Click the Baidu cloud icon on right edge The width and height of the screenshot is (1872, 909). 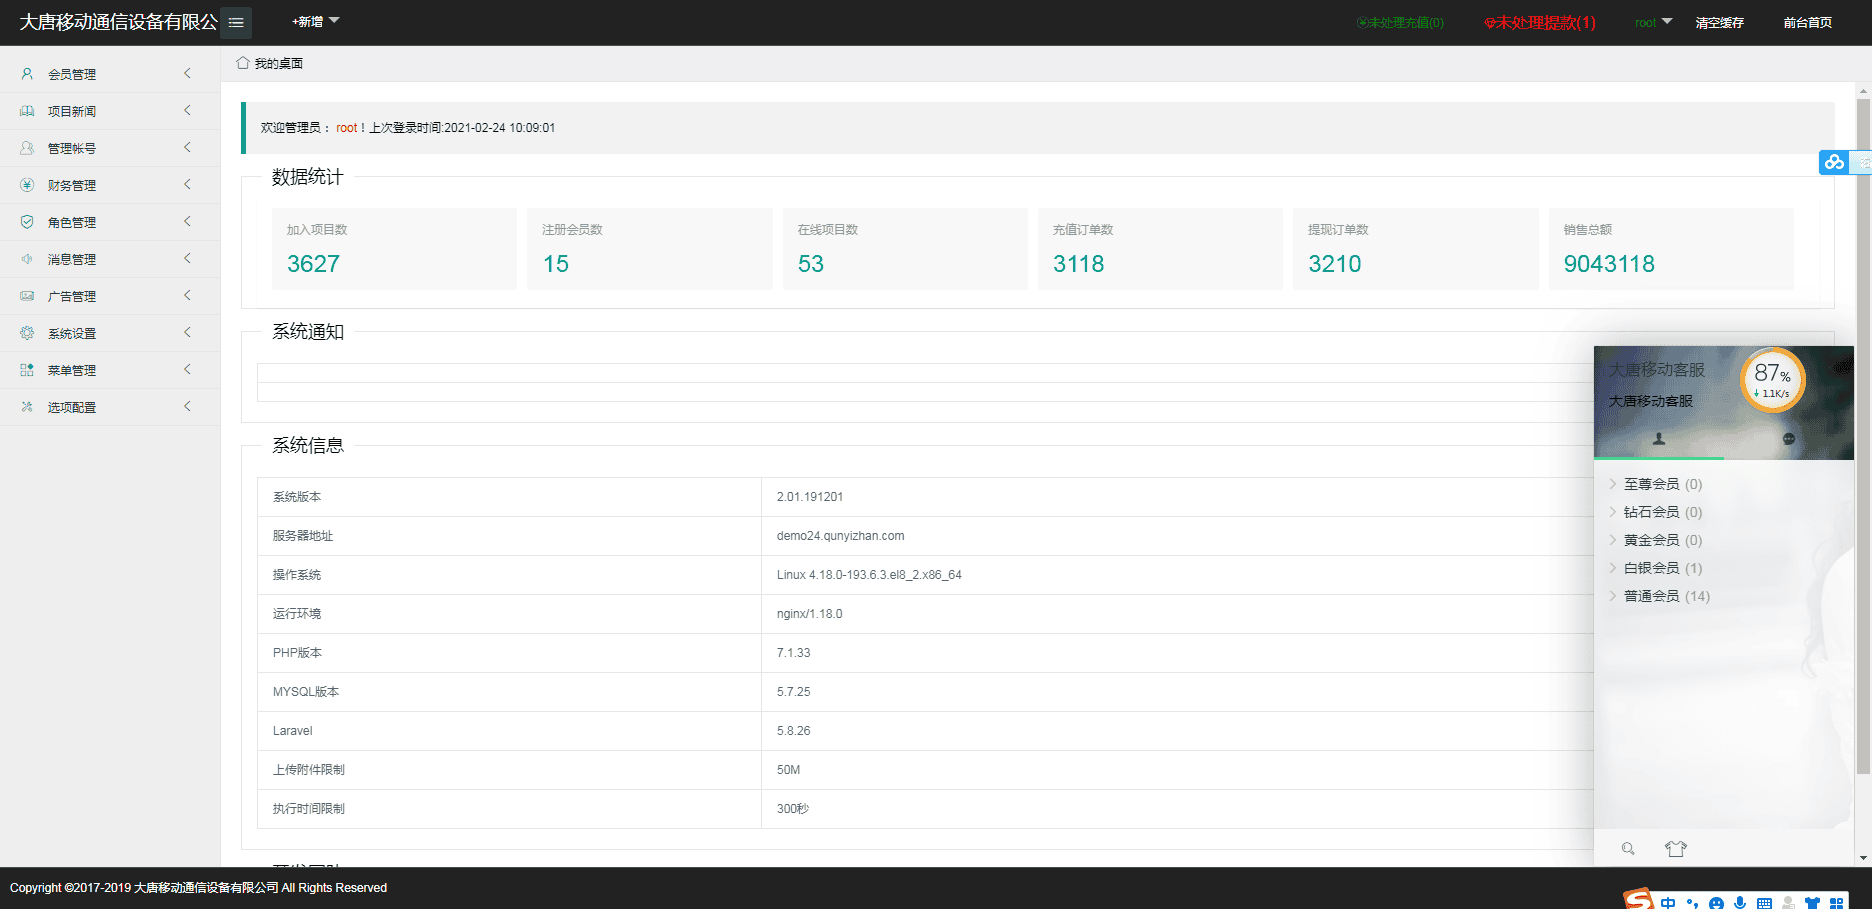click(x=1833, y=162)
